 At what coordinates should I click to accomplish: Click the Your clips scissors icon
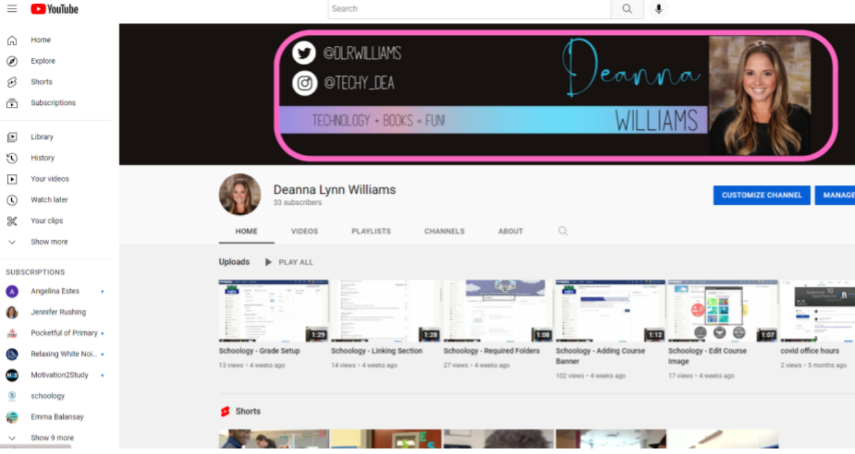pyautogui.click(x=12, y=221)
